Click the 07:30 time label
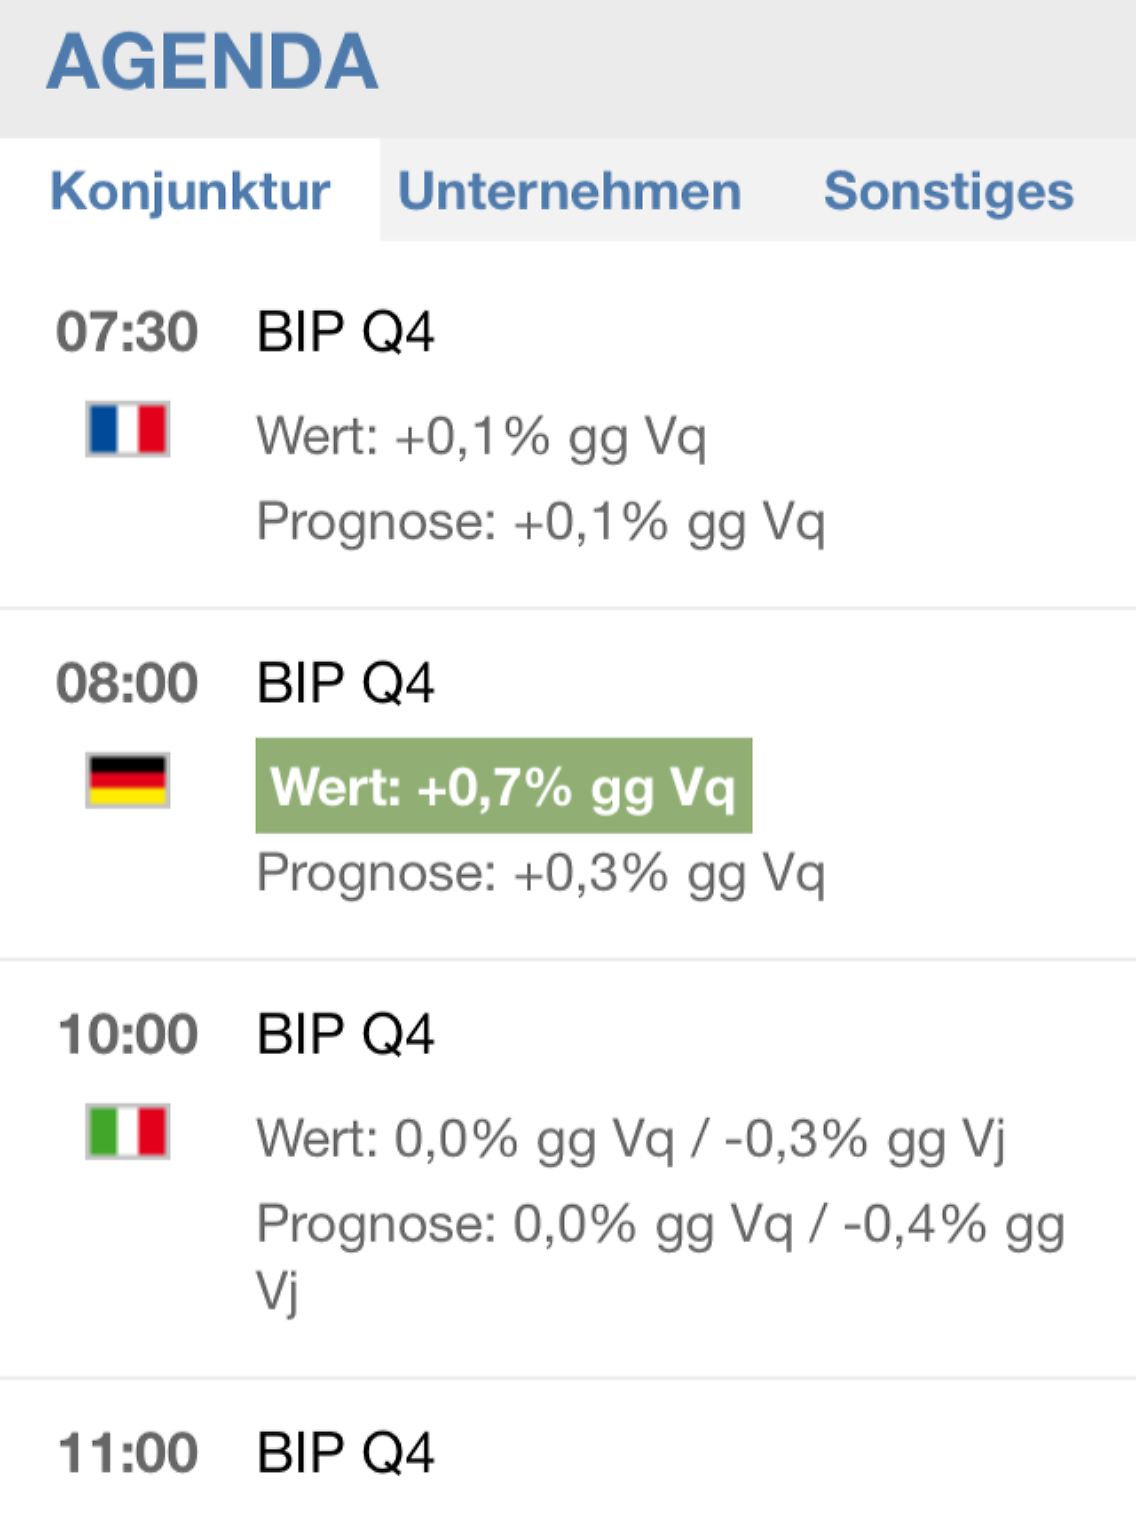 (127, 332)
